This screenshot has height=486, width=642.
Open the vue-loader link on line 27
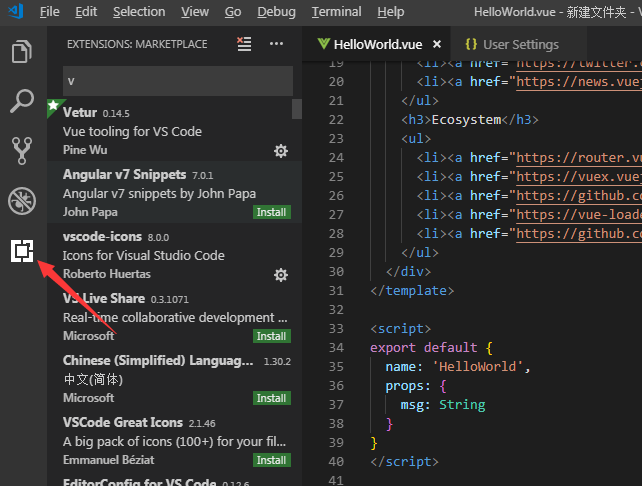tap(579, 215)
